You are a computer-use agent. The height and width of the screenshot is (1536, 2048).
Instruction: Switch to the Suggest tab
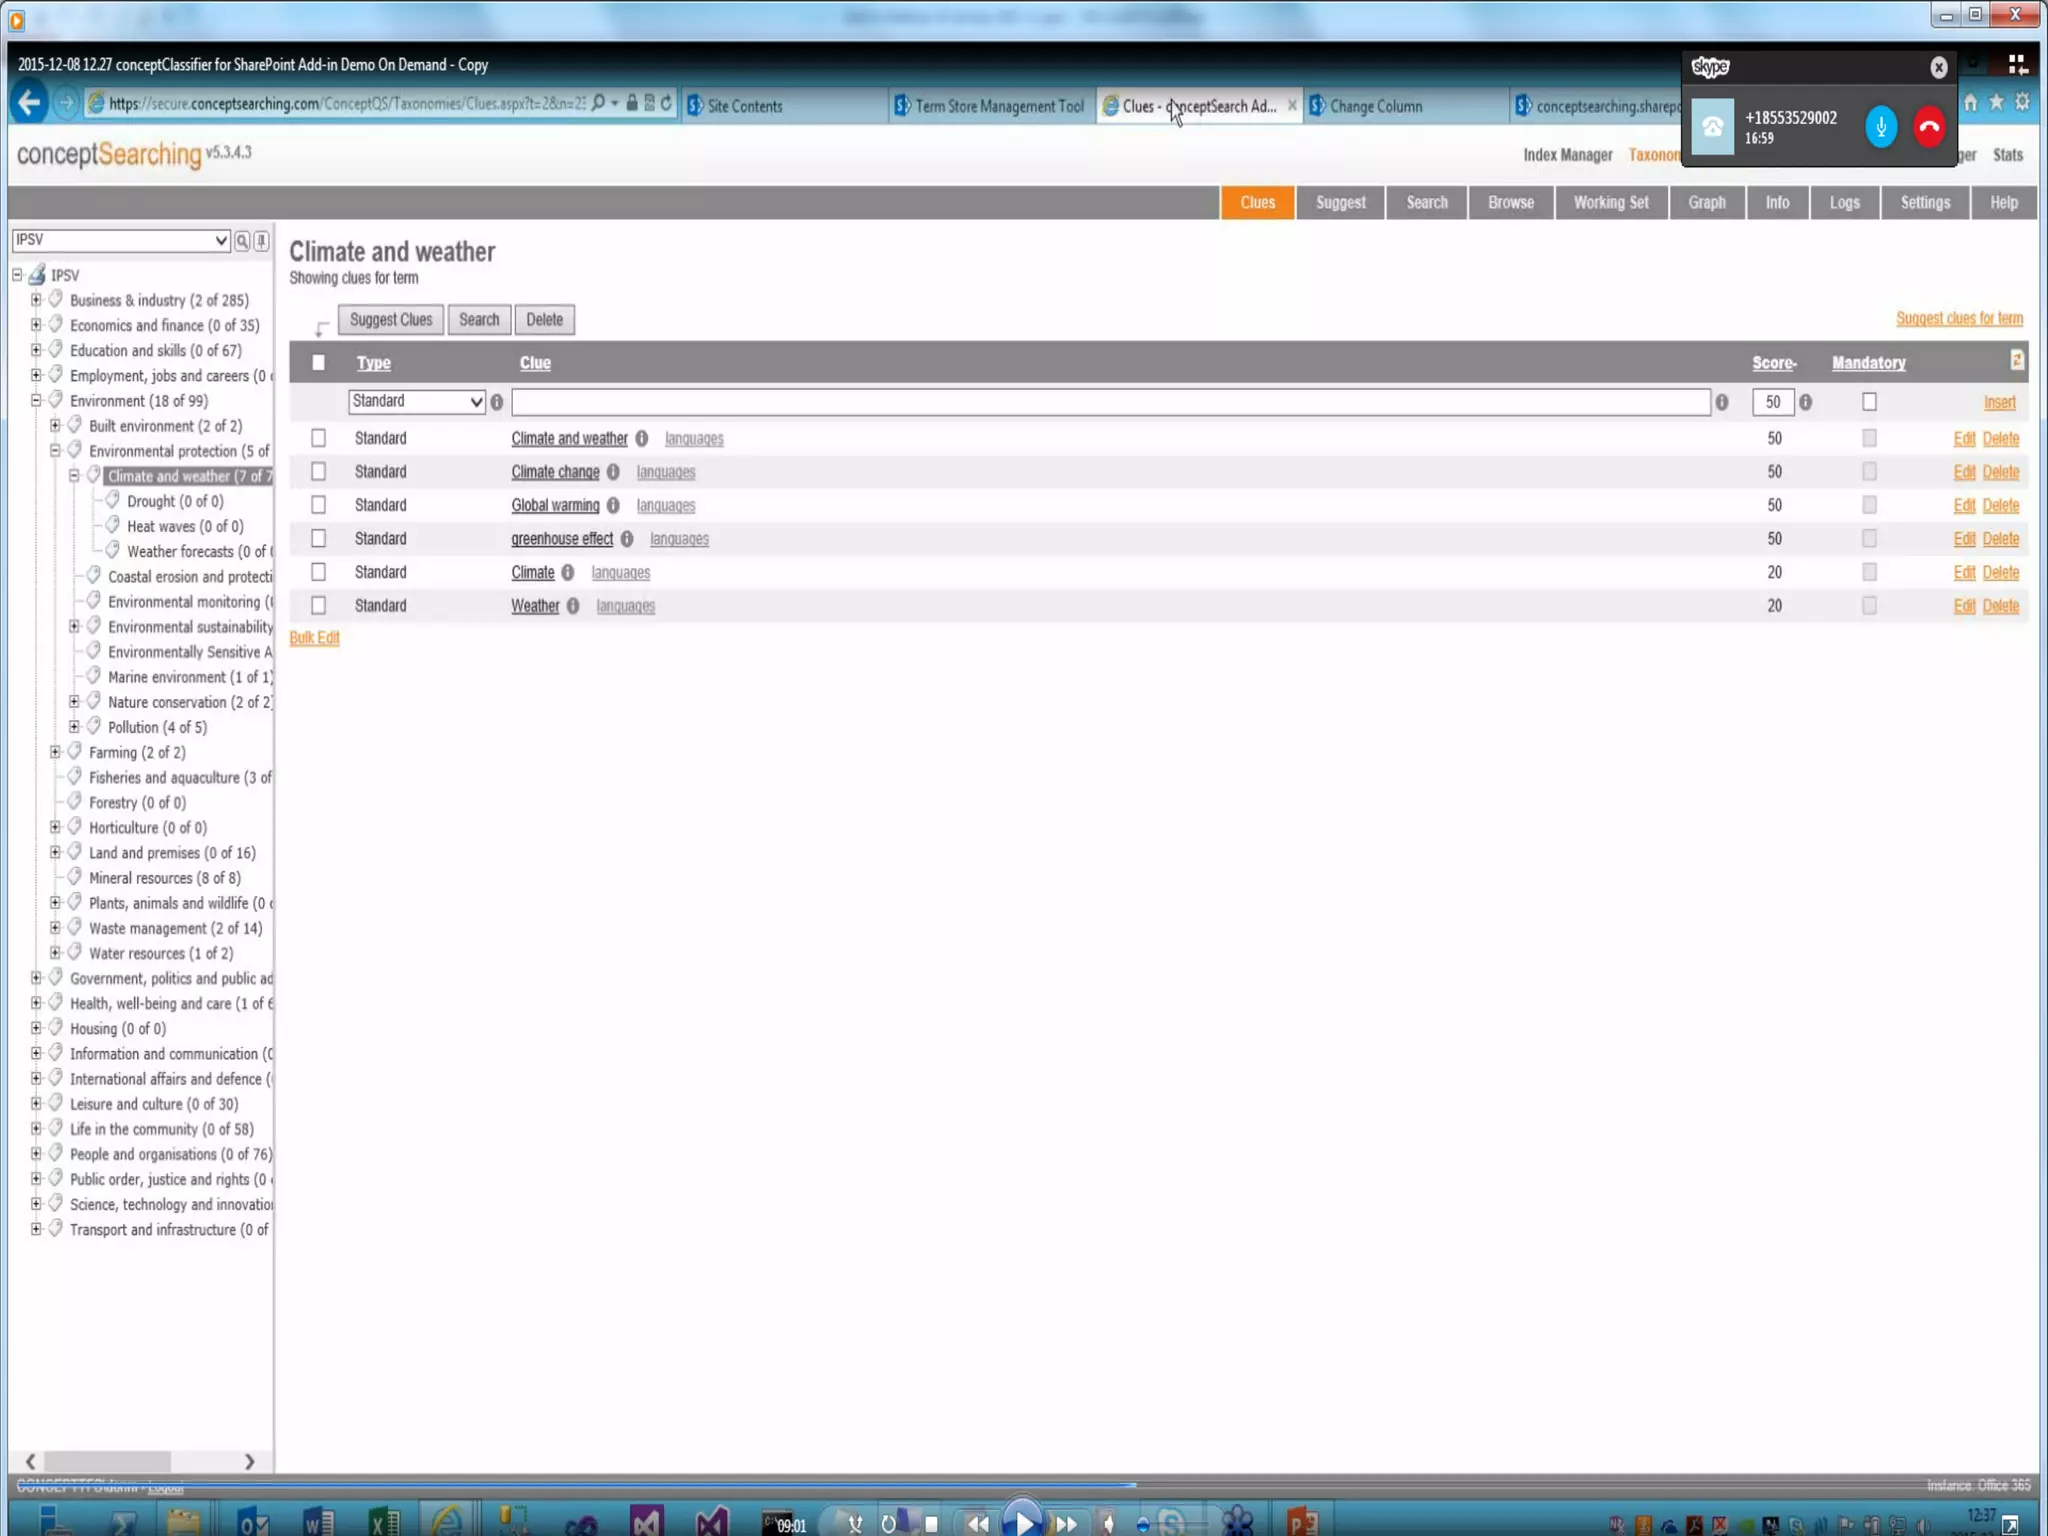pyautogui.click(x=1340, y=202)
